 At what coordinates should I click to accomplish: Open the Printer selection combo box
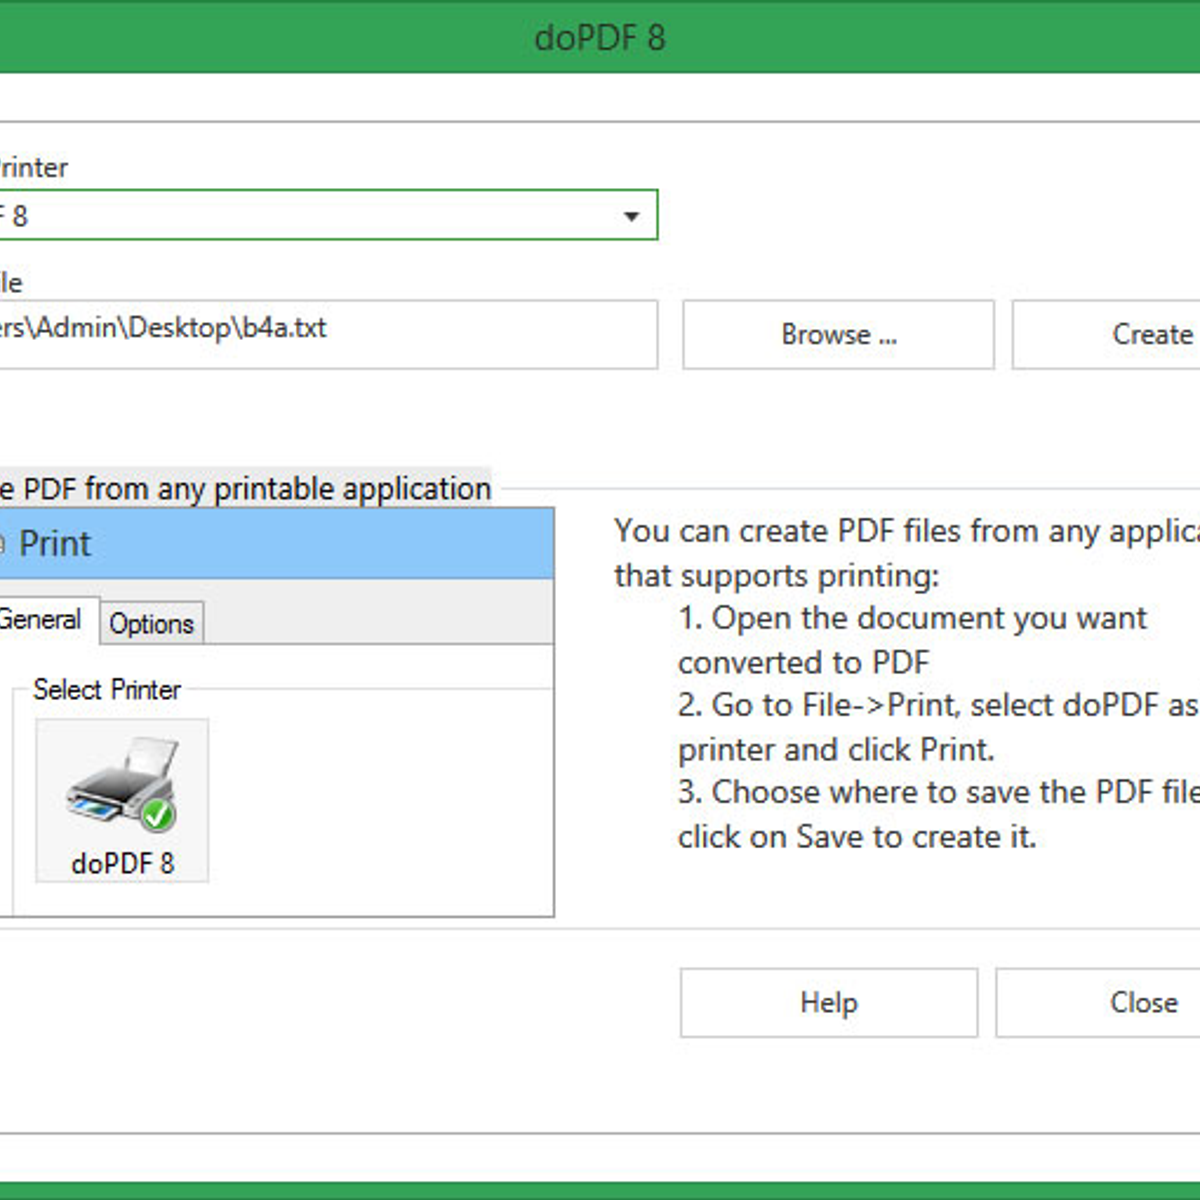tap(320, 216)
